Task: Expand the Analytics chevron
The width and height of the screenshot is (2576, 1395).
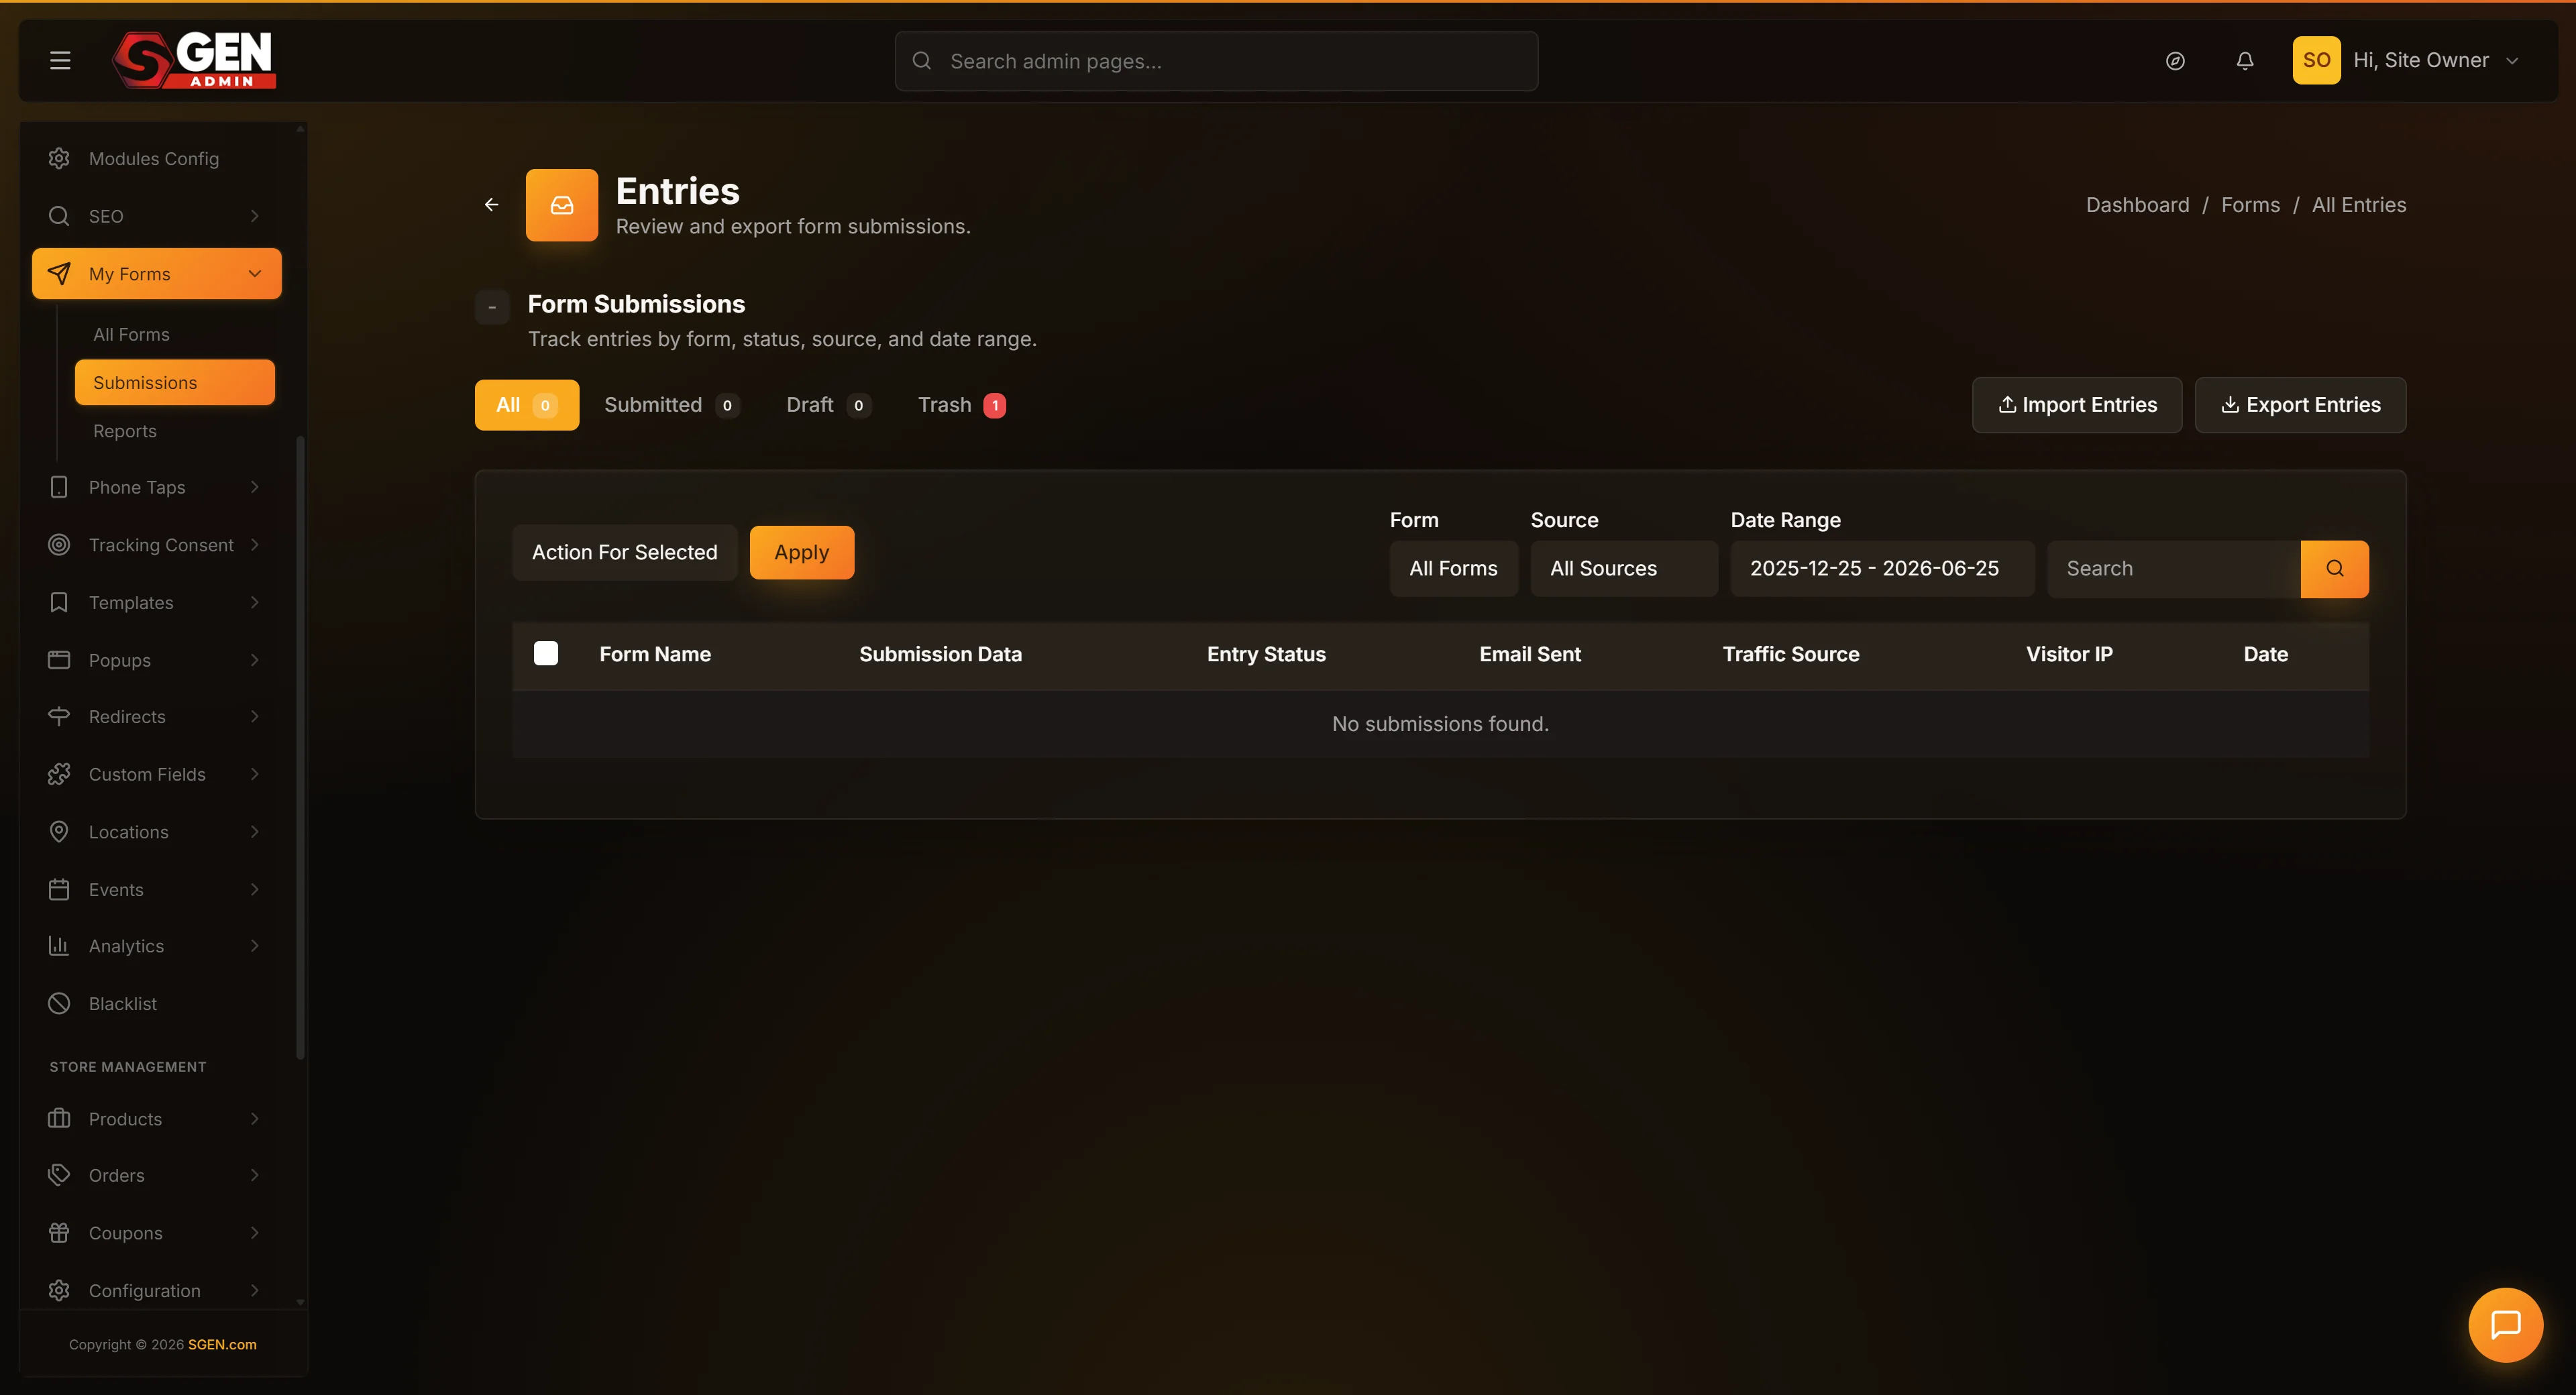Action: pos(255,946)
